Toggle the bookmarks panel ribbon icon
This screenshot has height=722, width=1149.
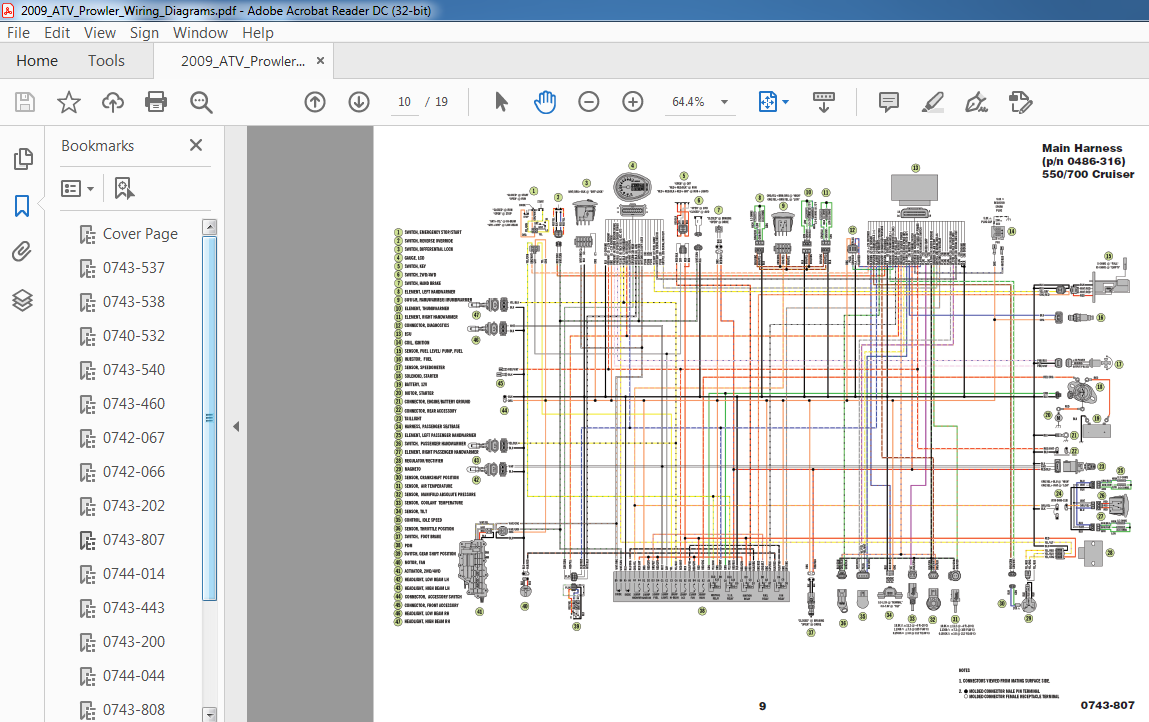pyautogui.click(x=22, y=206)
